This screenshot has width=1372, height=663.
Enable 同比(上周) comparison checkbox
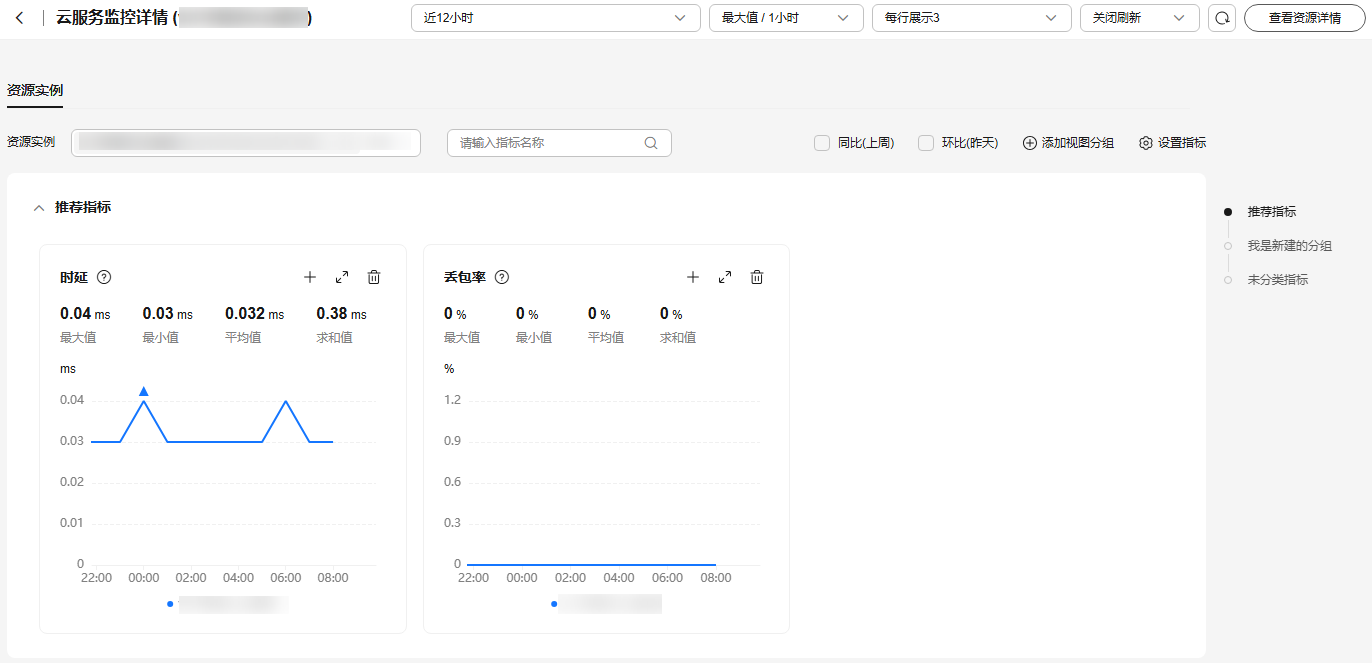point(822,143)
